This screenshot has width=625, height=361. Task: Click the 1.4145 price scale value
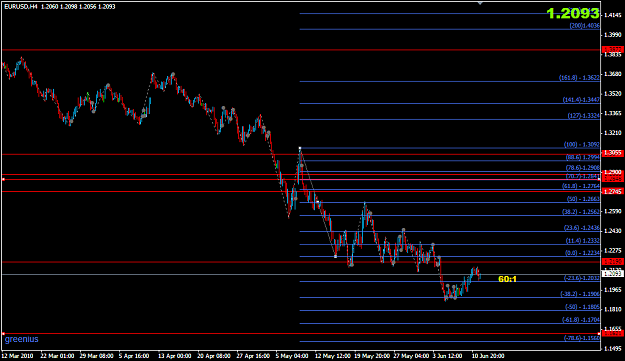tap(612, 15)
